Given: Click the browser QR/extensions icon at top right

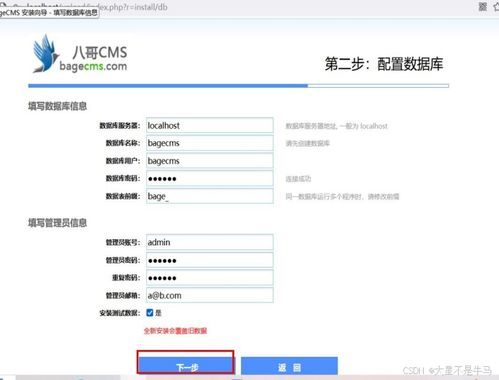Looking at the screenshot, I should [483, 6].
